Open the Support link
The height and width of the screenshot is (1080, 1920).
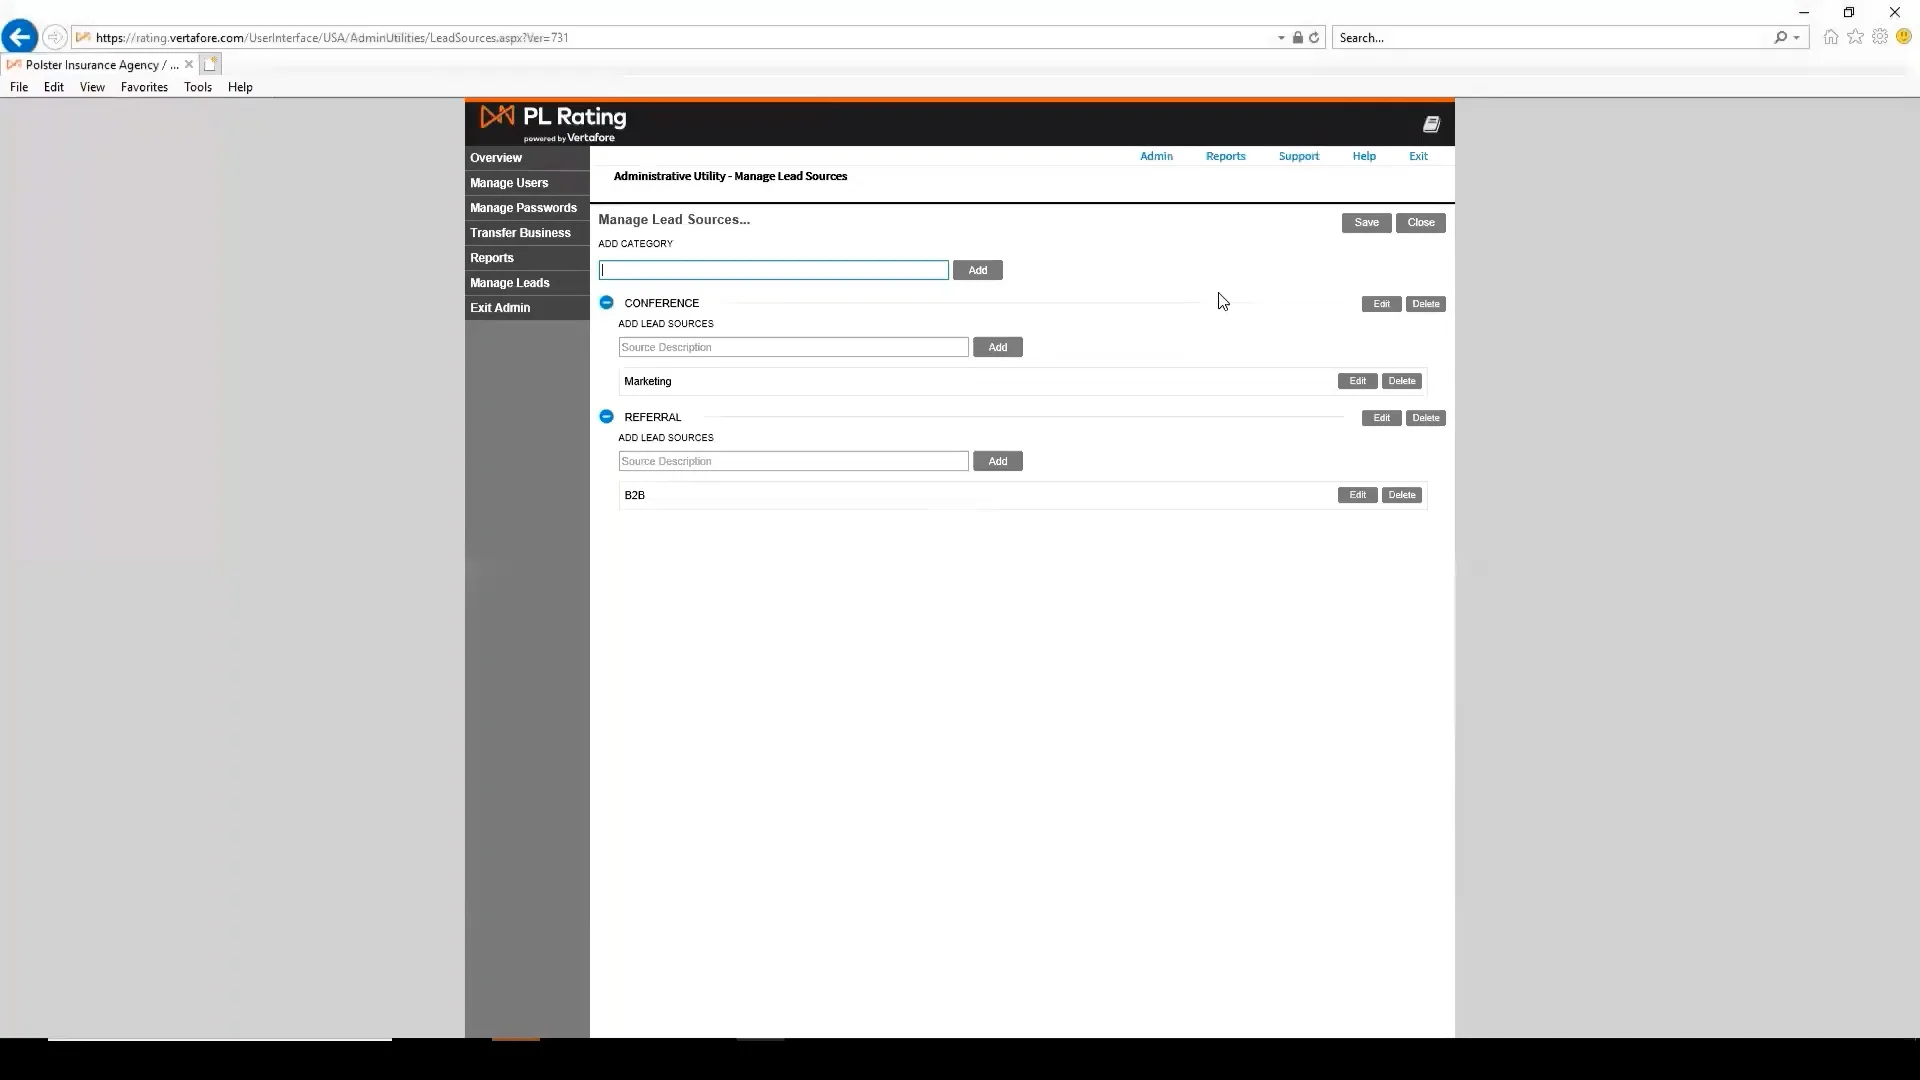pos(1298,156)
